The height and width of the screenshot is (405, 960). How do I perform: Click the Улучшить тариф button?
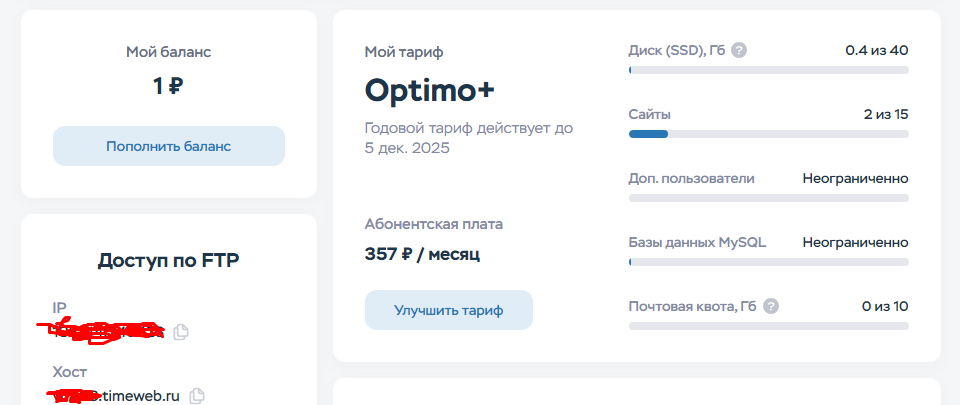pos(448,311)
